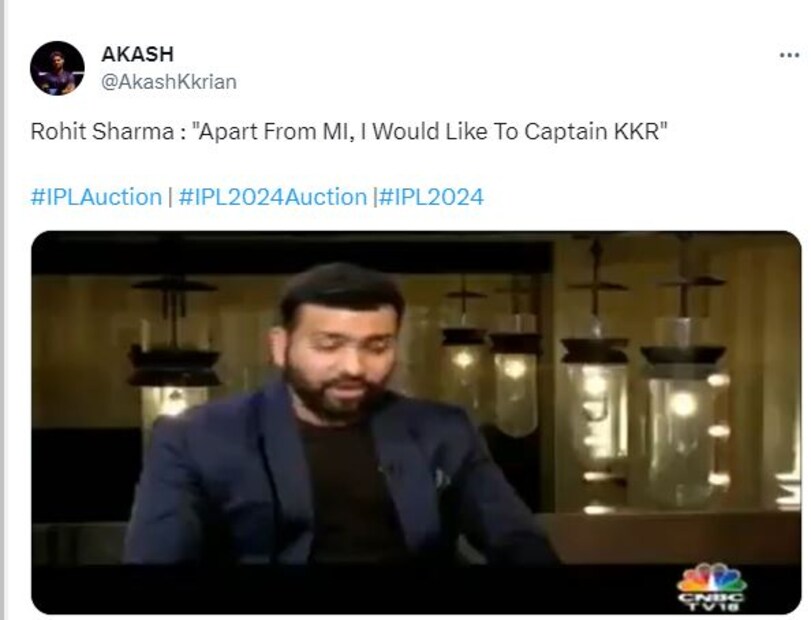
Task: Open the AKASH display name profile link
Action: (138, 54)
